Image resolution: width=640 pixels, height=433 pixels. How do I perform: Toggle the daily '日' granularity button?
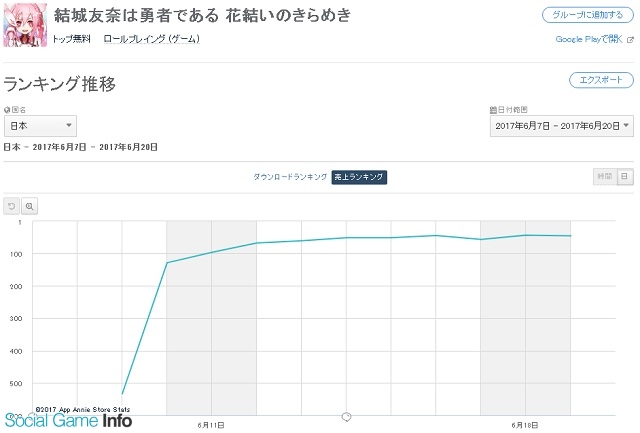click(625, 176)
